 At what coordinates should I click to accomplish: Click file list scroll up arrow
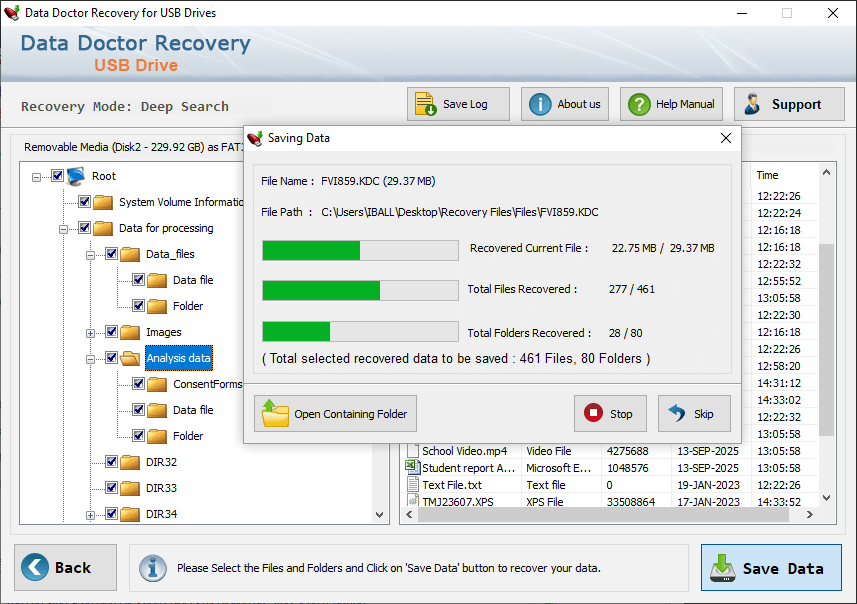pos(826,173)
